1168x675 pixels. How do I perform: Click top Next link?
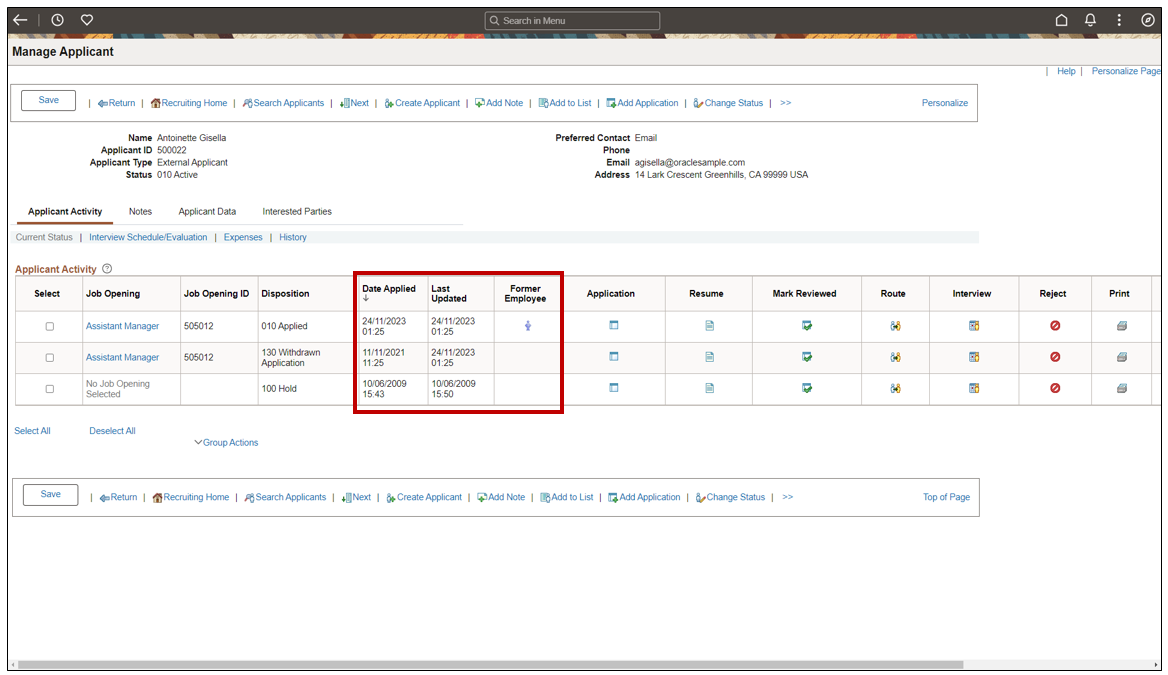pos(354,103)
